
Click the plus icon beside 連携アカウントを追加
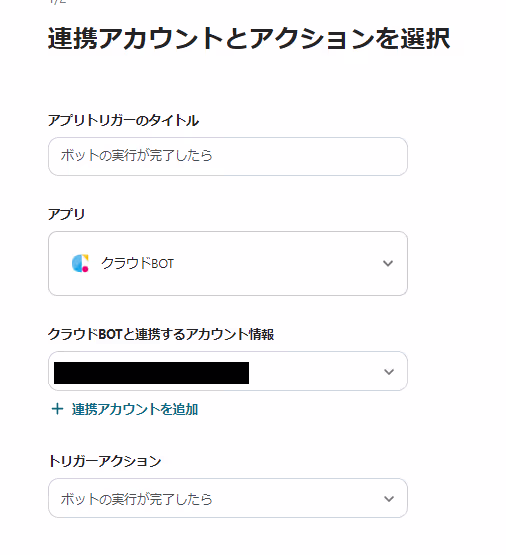coord(57,409)
